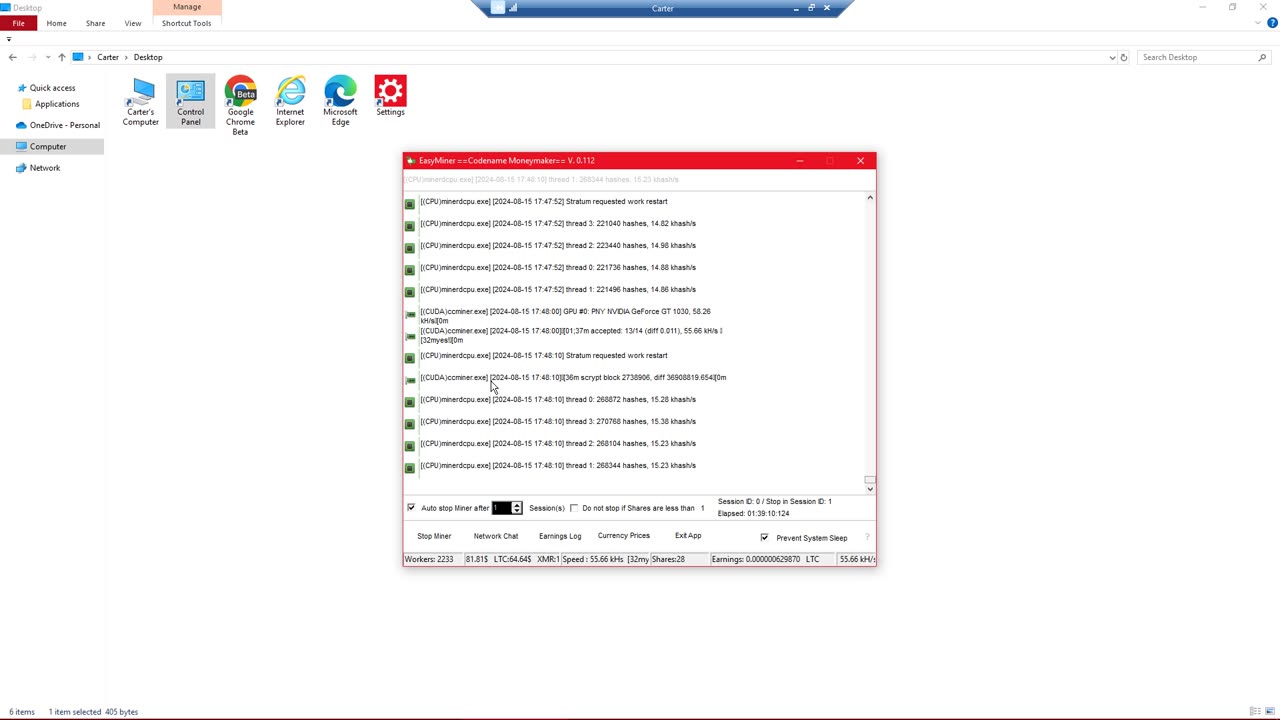
Task: Click the OneDrive cloud icon in sidebar
Action: click(x=21, y=125)
